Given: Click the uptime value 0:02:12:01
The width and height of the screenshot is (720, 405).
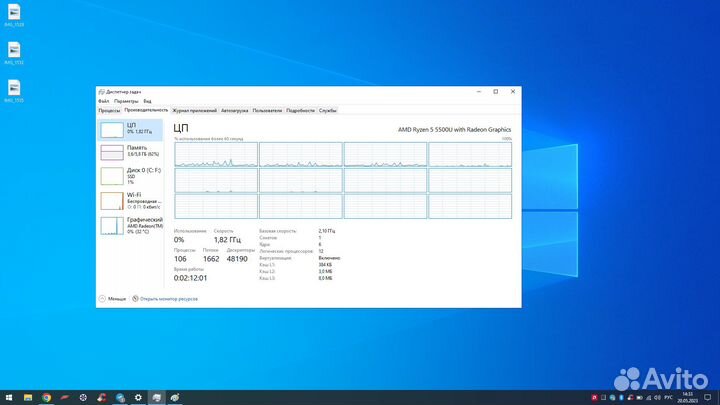Looking at the screenshot, I should point(190,278).
